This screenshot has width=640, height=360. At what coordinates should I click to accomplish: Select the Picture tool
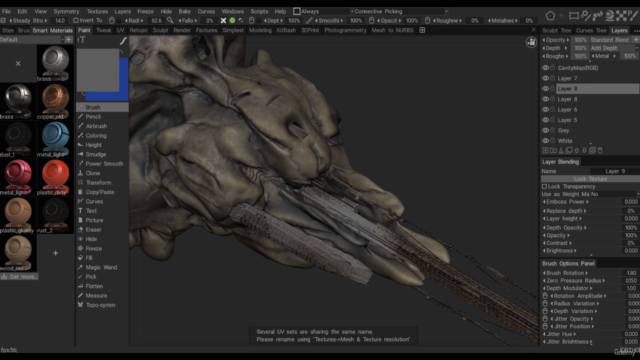click(102, 220)
